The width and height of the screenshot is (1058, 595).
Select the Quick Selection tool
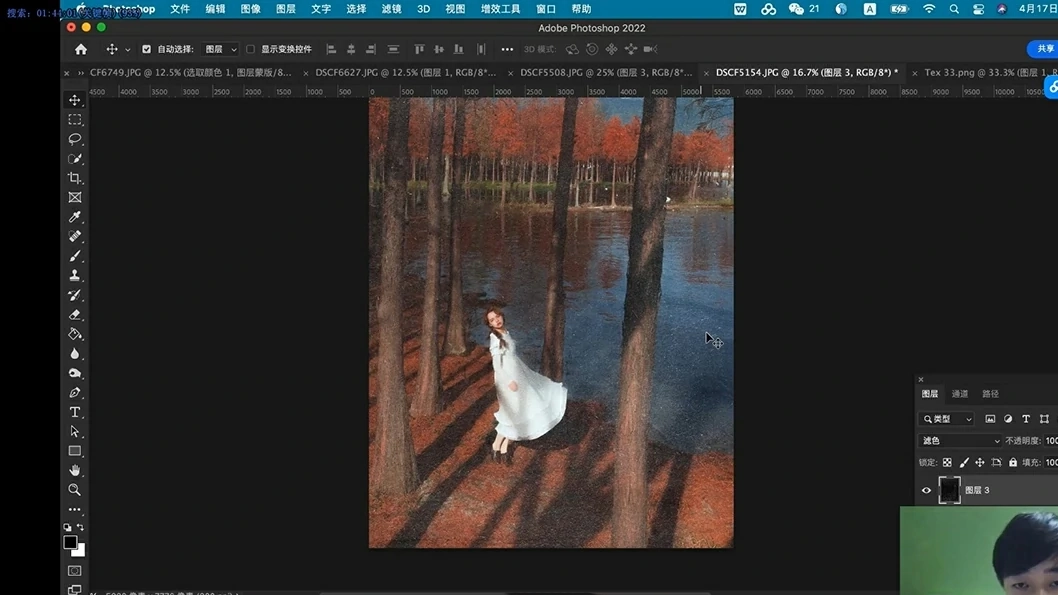(x=75, y=159)
